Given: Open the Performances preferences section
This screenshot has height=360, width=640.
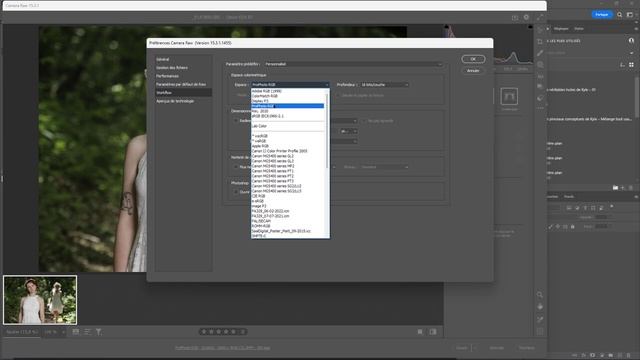Looking at the screenshot, I should (x=167, y=76).
